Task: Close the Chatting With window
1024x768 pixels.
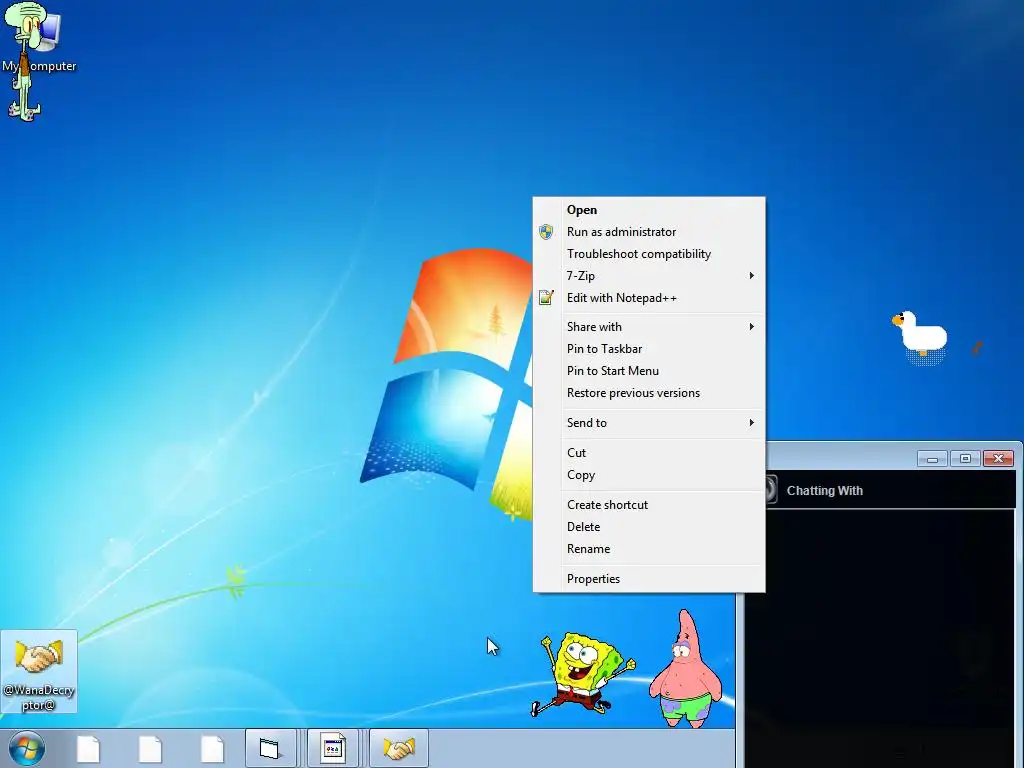Action: pos(999,459)
